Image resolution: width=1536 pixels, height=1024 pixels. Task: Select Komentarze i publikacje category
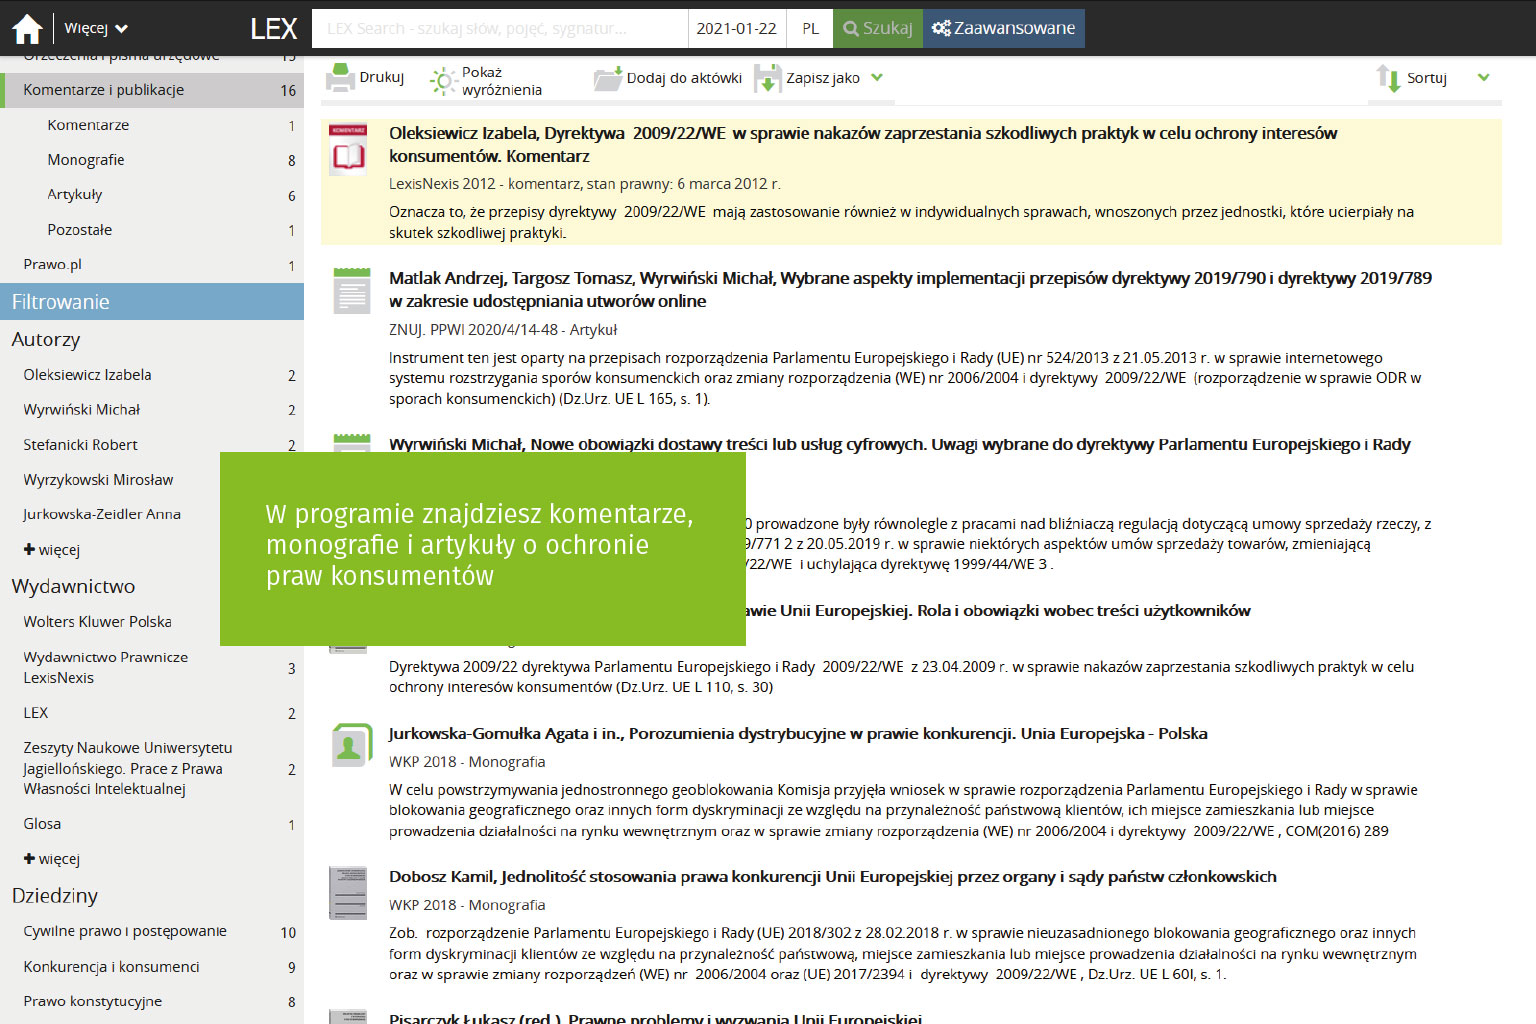point(104,90)
